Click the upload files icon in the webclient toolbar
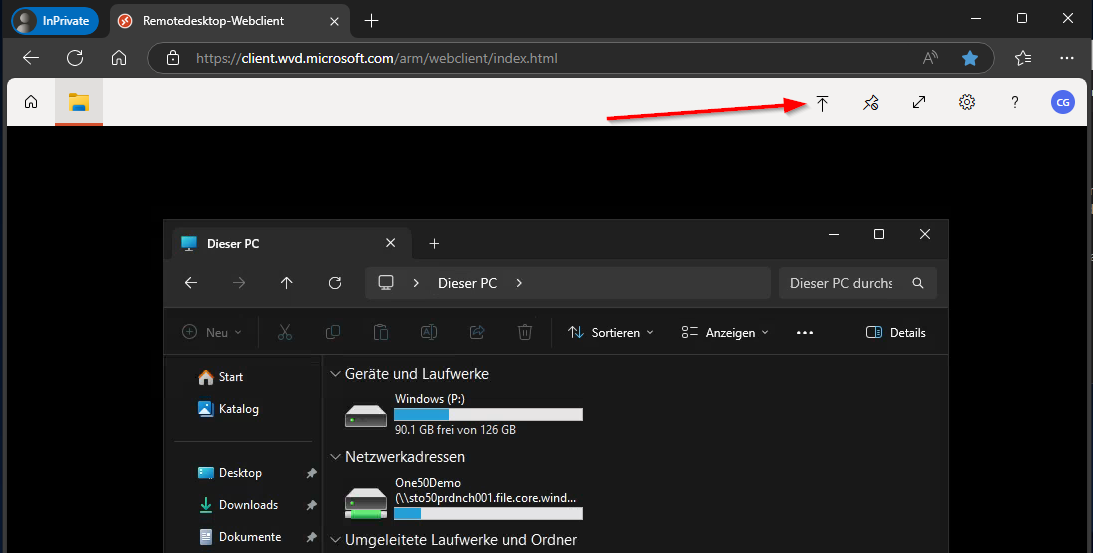Image resolution: width=1093 pixels, height=553 pixels. coord(823,103)
